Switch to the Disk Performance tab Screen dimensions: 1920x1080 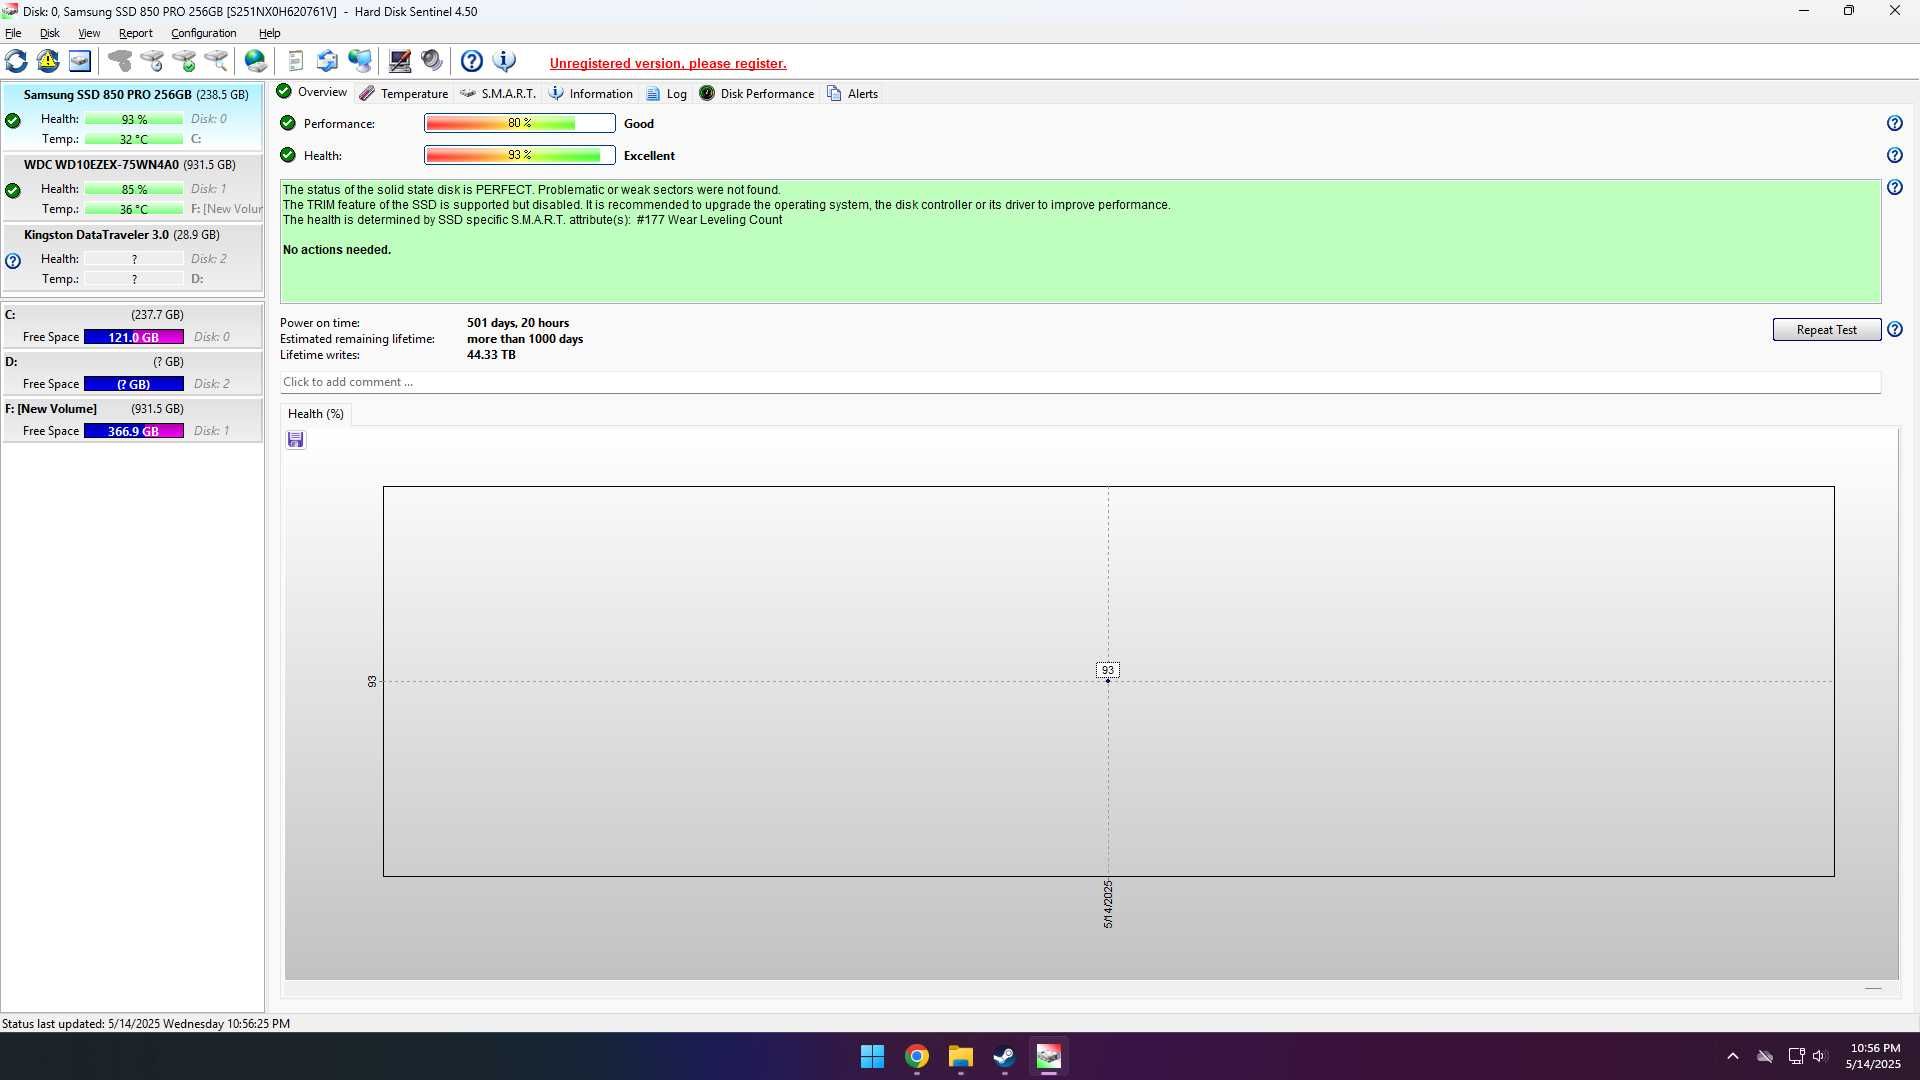point(757,94)
